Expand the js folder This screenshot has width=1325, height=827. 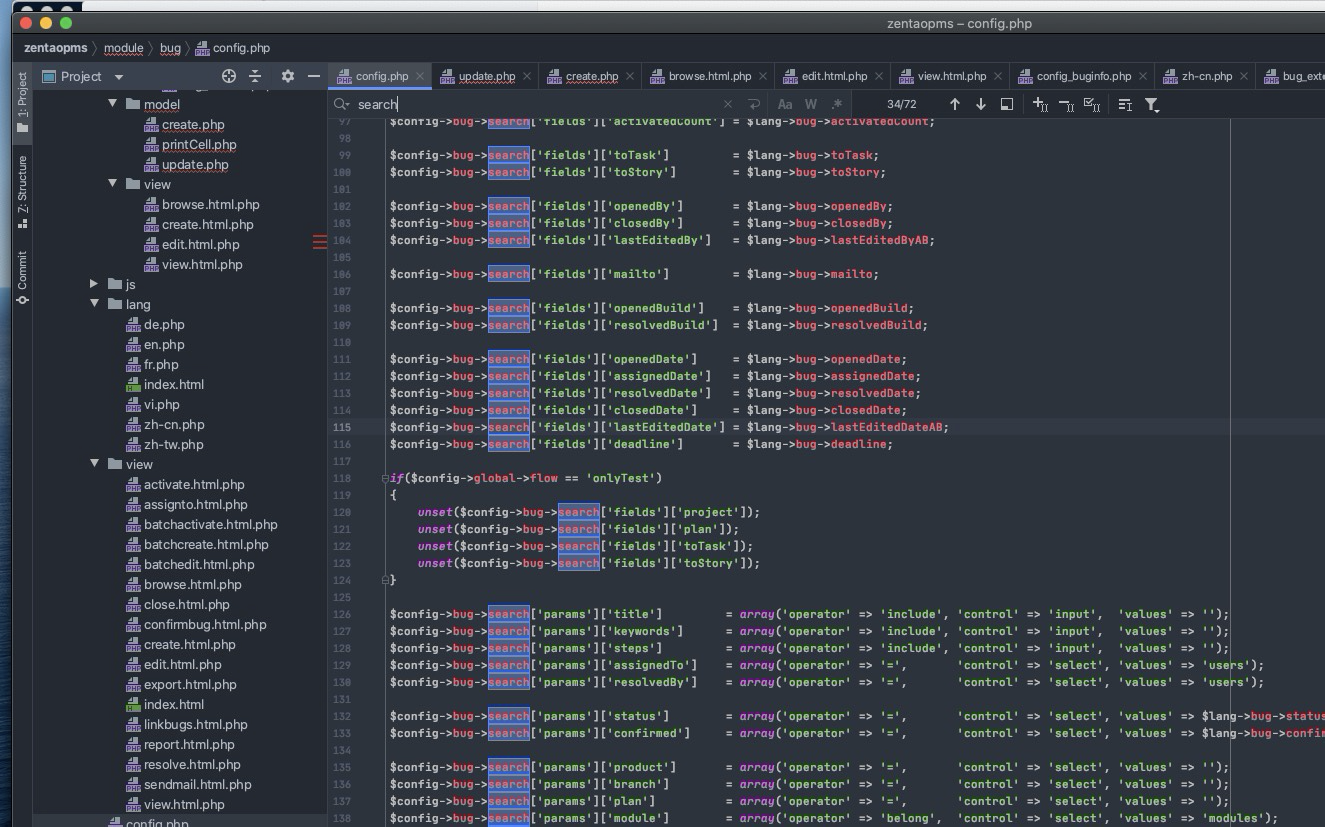pos(94,284)
